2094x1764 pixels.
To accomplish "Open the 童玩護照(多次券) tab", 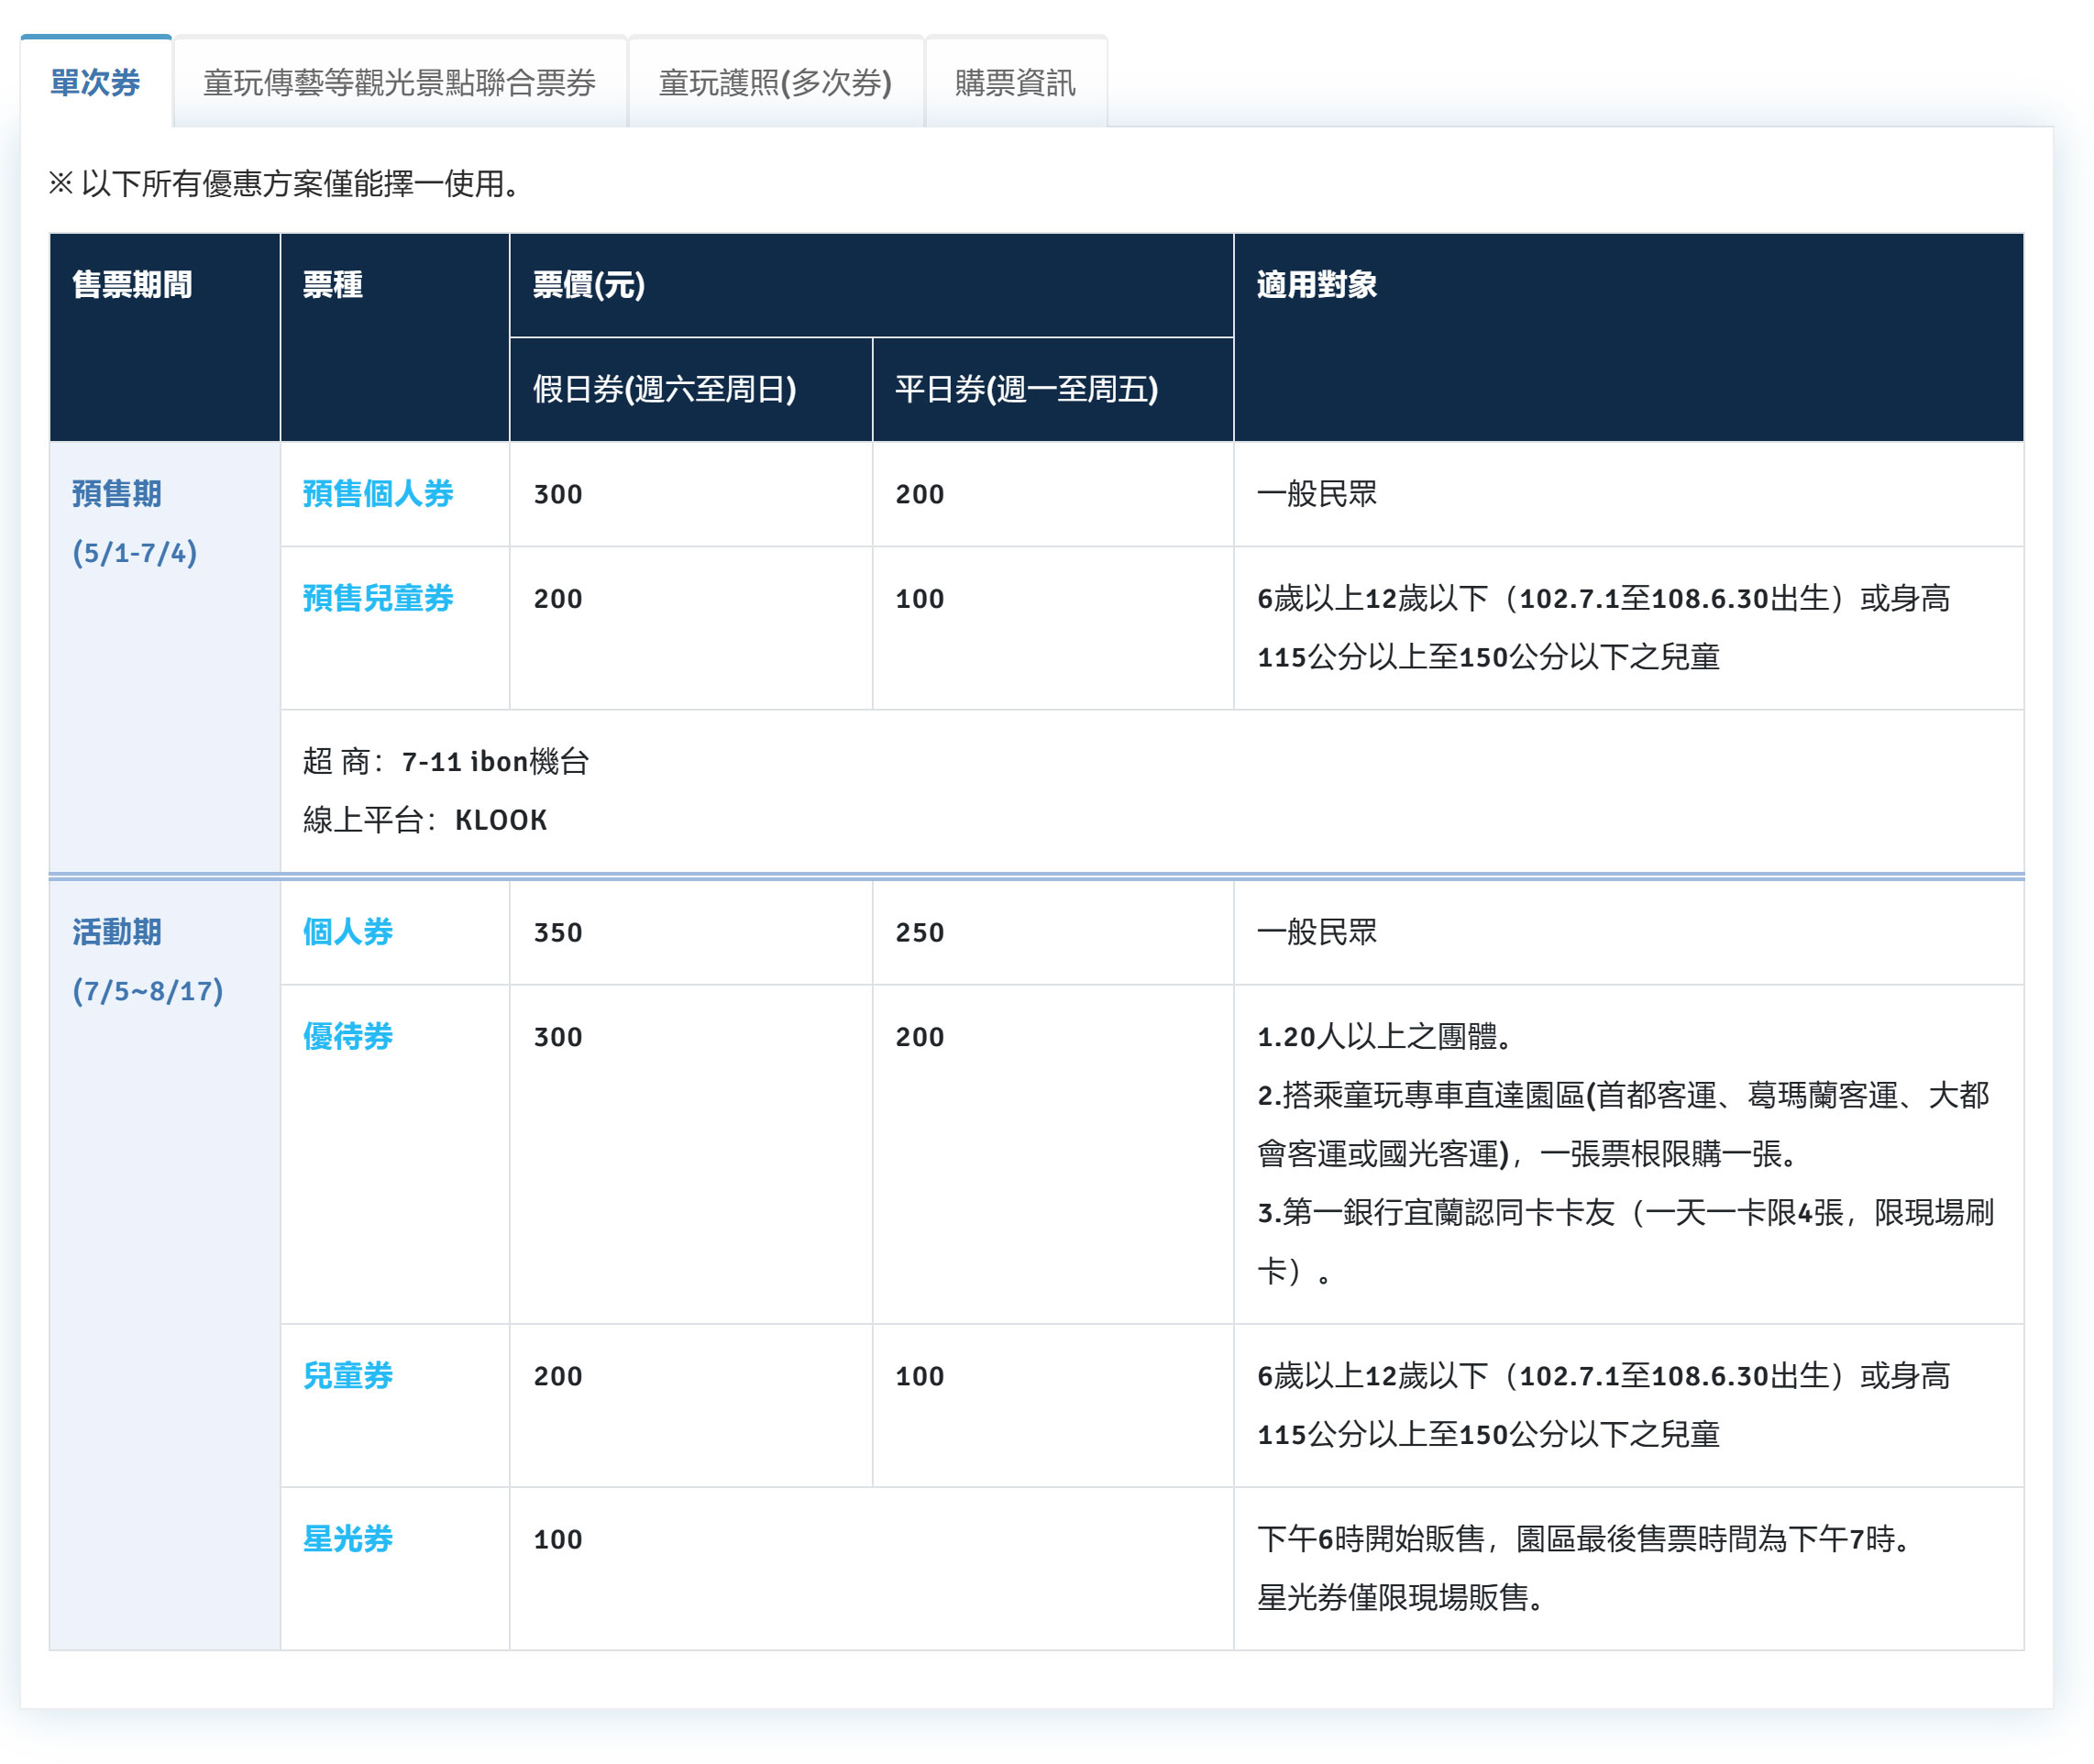I will [775, 82].
